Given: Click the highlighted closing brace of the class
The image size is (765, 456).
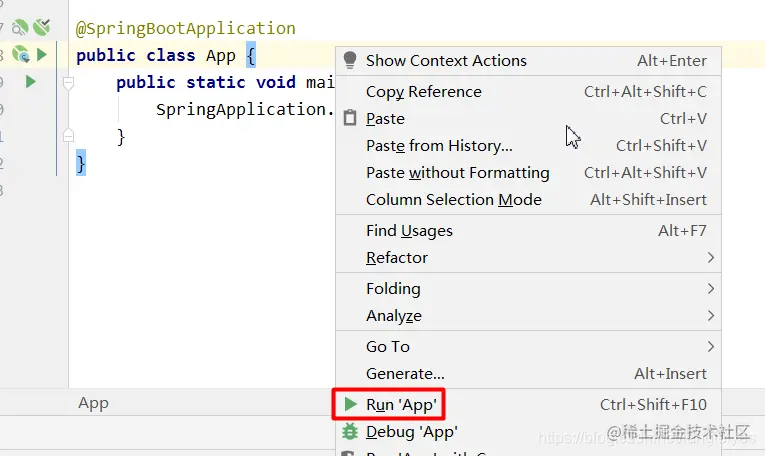Looking at the screenshot, I should click(81, 163).
